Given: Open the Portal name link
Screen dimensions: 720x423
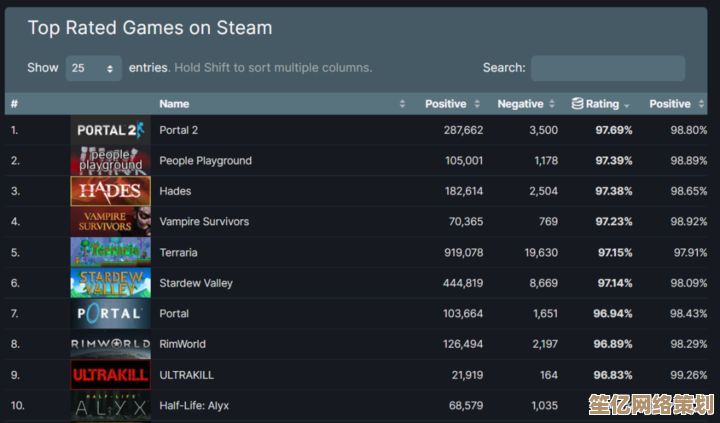Looking at the screenshot, I should (x=174, y=314).
